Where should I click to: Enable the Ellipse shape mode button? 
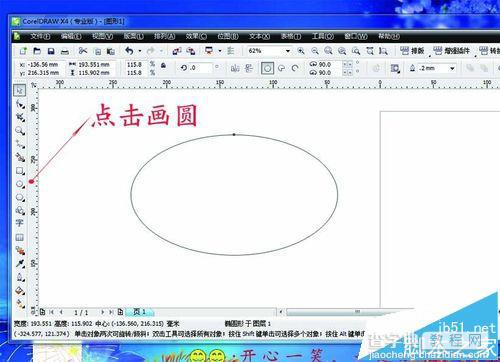(x=267, y=68)
